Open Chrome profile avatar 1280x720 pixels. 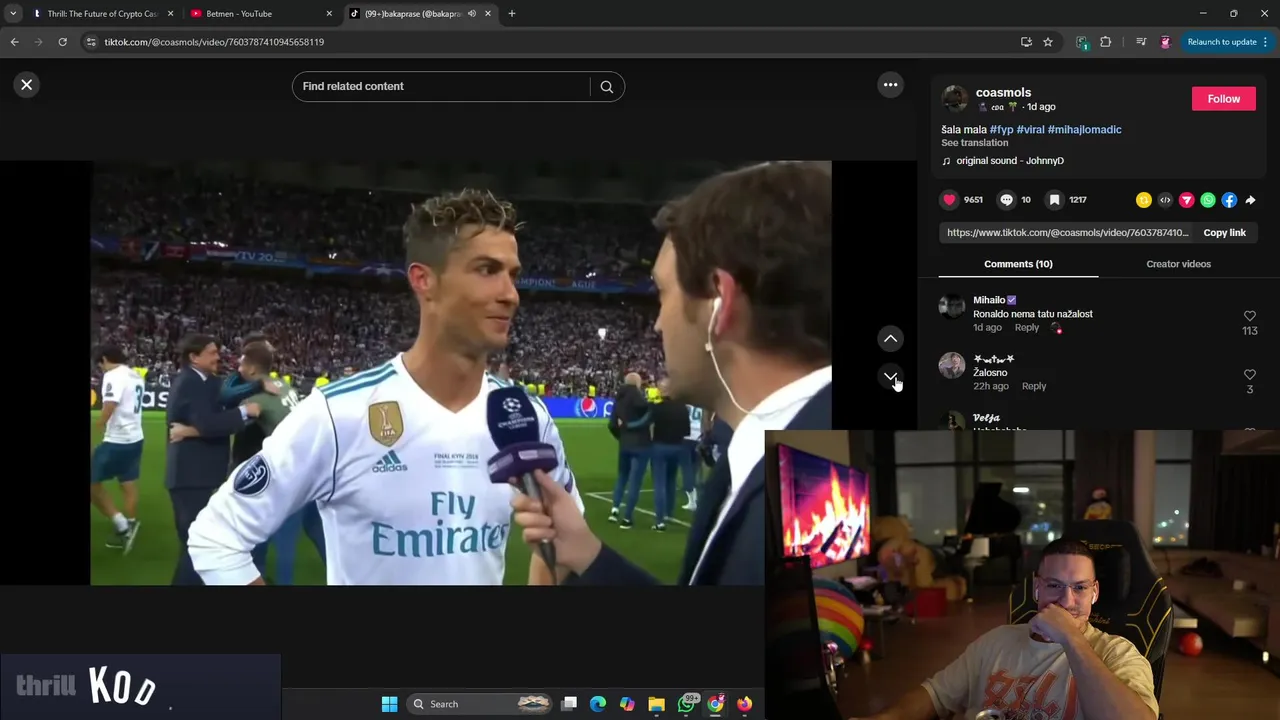click(1165, 42)
